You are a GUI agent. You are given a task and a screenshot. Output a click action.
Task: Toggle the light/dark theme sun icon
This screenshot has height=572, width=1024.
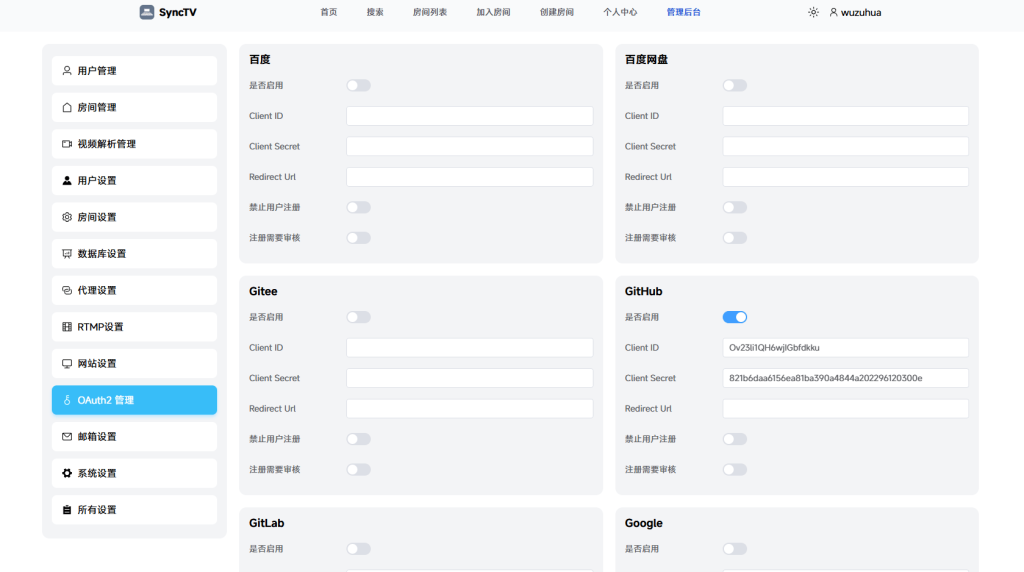(x=813, y=12)
